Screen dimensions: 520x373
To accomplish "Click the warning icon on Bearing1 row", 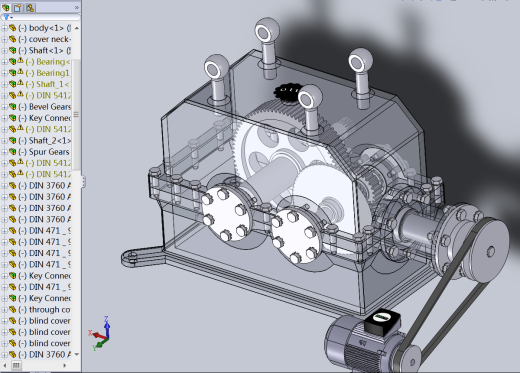I will point(20,72).
